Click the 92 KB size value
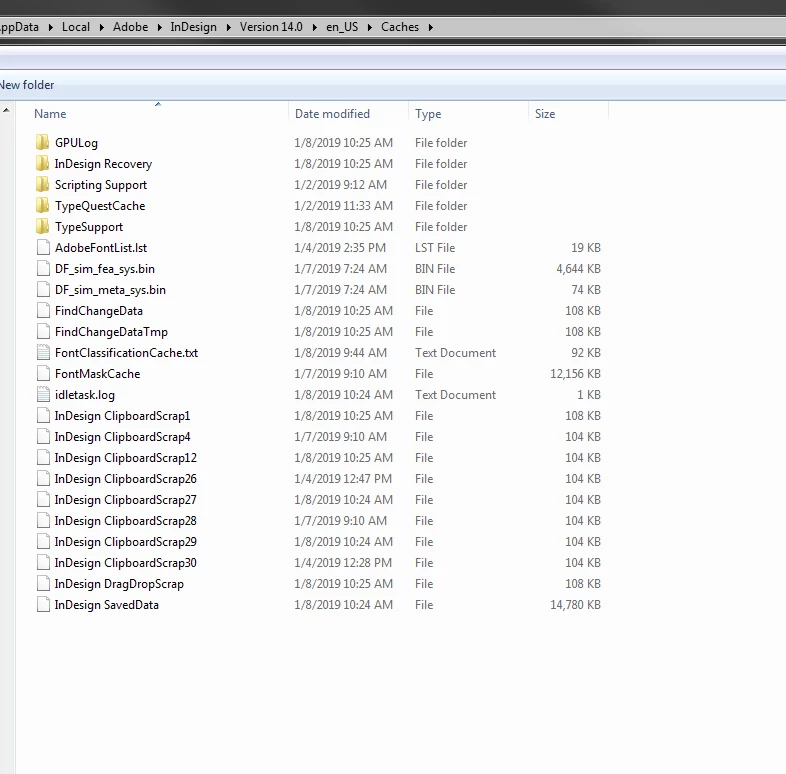This screenshot has width=786, height=774. click(585, 353)
